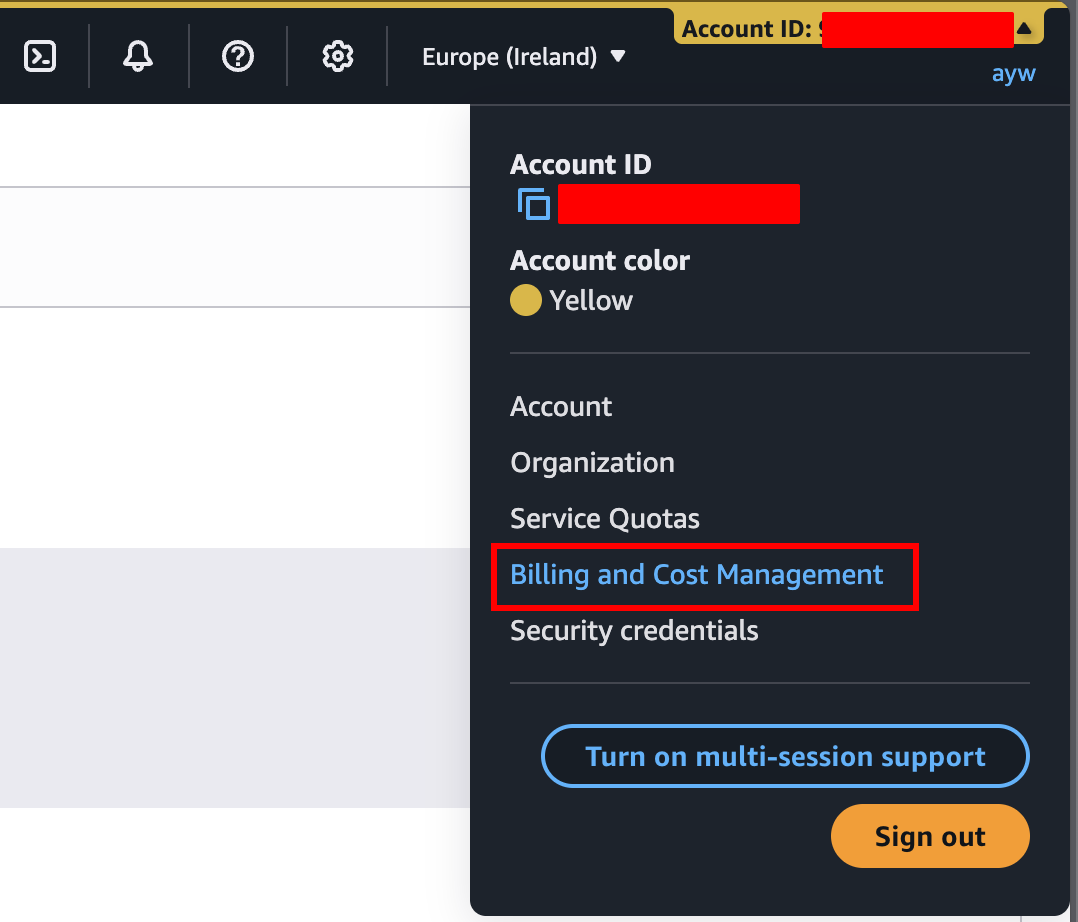Open the Help menu via question mark icon
Screen dimensions: 1078x922
tap(237, 56)
